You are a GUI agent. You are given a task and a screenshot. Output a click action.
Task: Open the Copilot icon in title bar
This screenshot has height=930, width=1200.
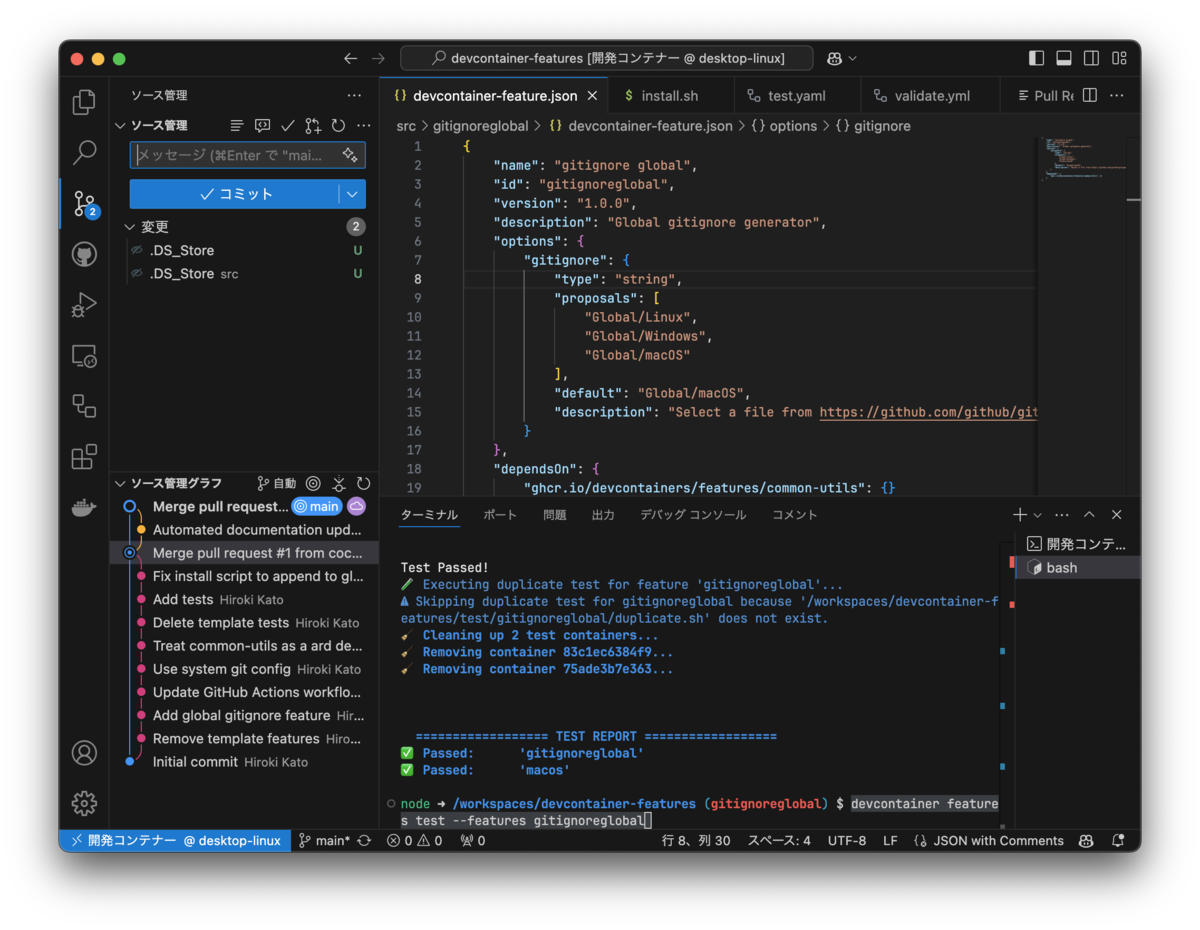click(x=834, y=59)
